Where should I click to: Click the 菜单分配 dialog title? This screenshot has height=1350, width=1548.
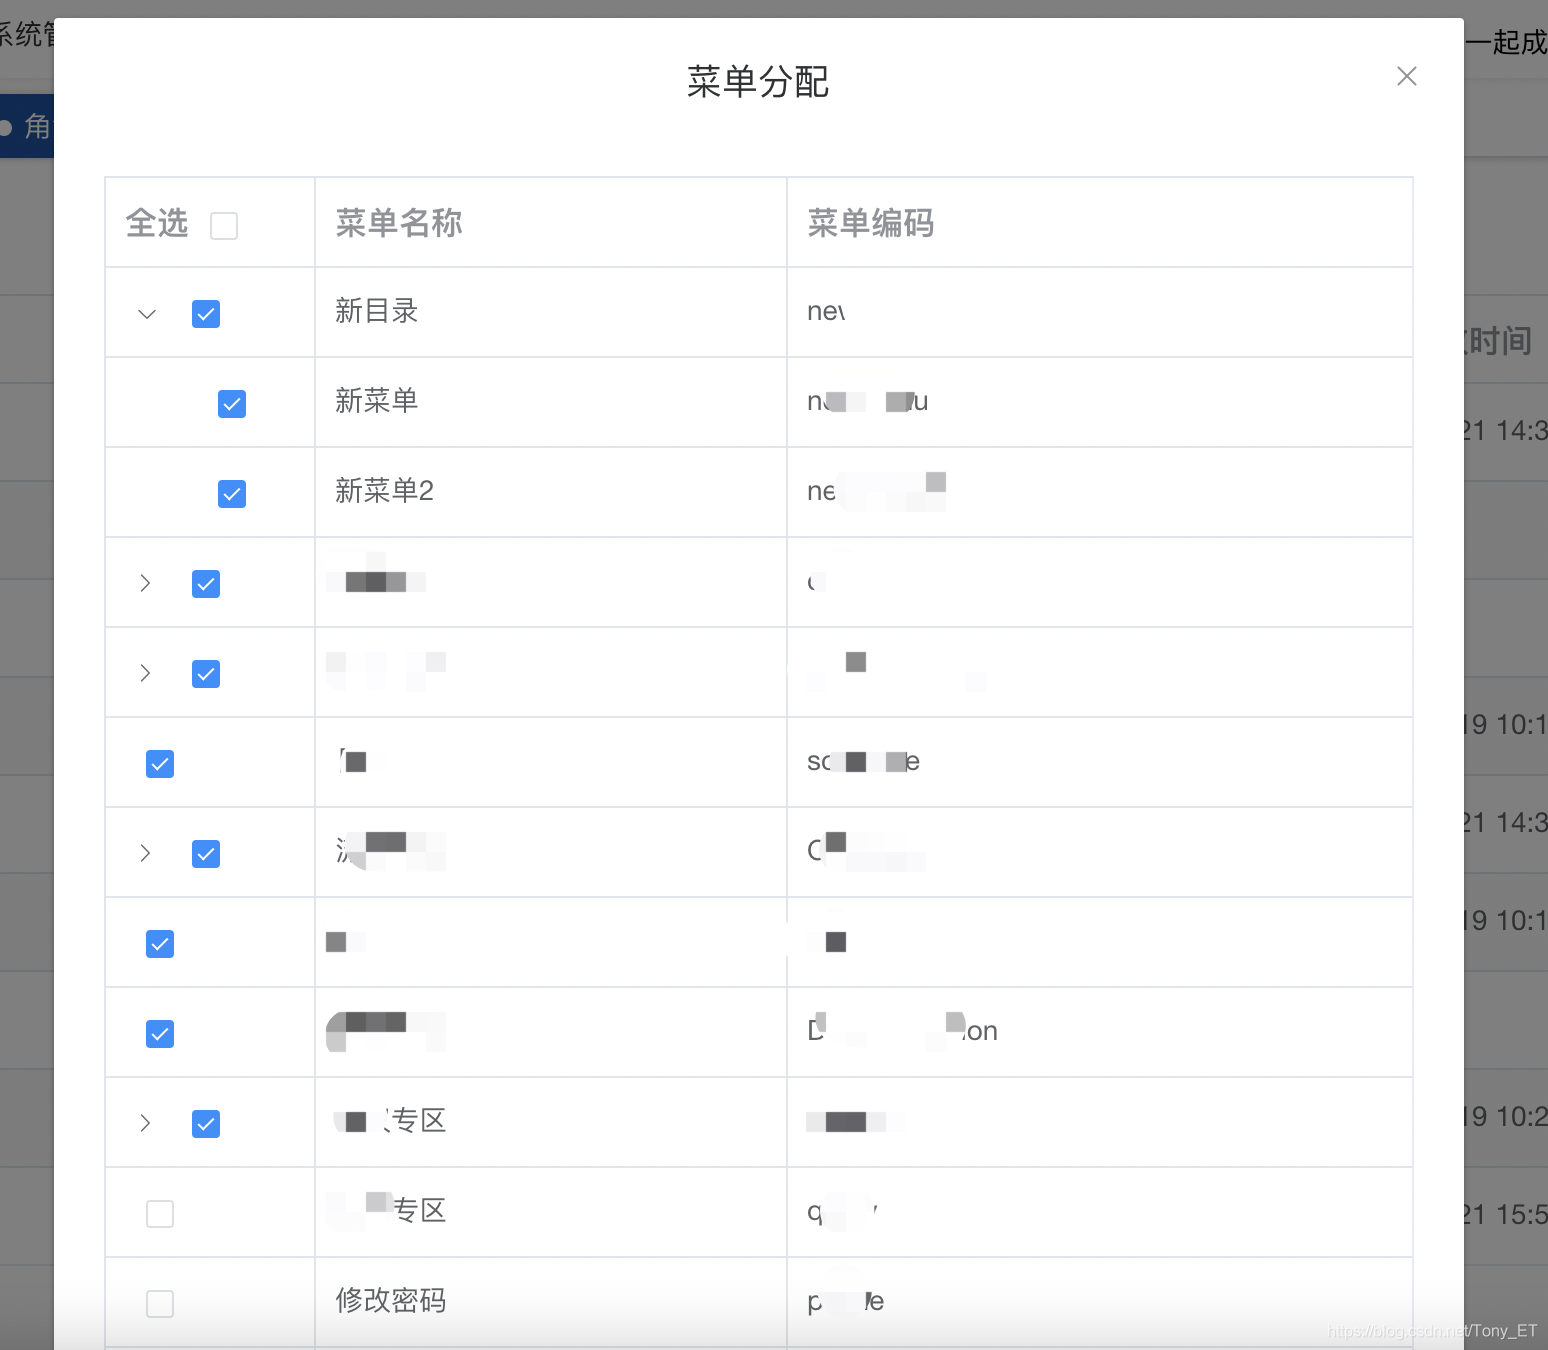758,82
